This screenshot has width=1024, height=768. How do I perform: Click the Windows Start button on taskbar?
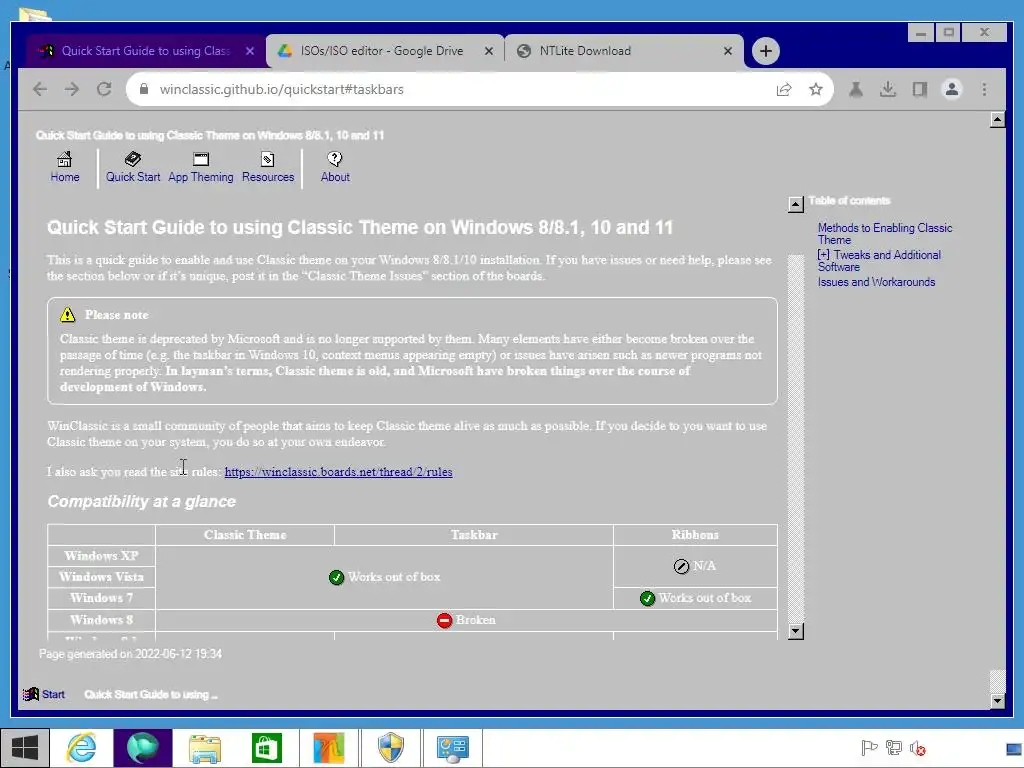tap(25, 748)
